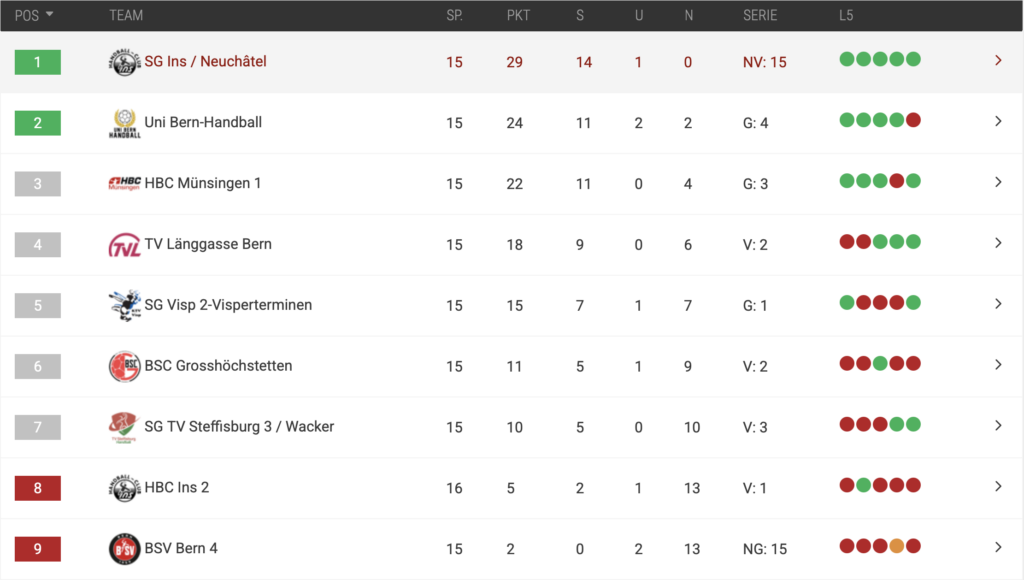Viewport: 1024px width, 580px height.
Task: Click the green position 1 badge
Action: point(38,62)
